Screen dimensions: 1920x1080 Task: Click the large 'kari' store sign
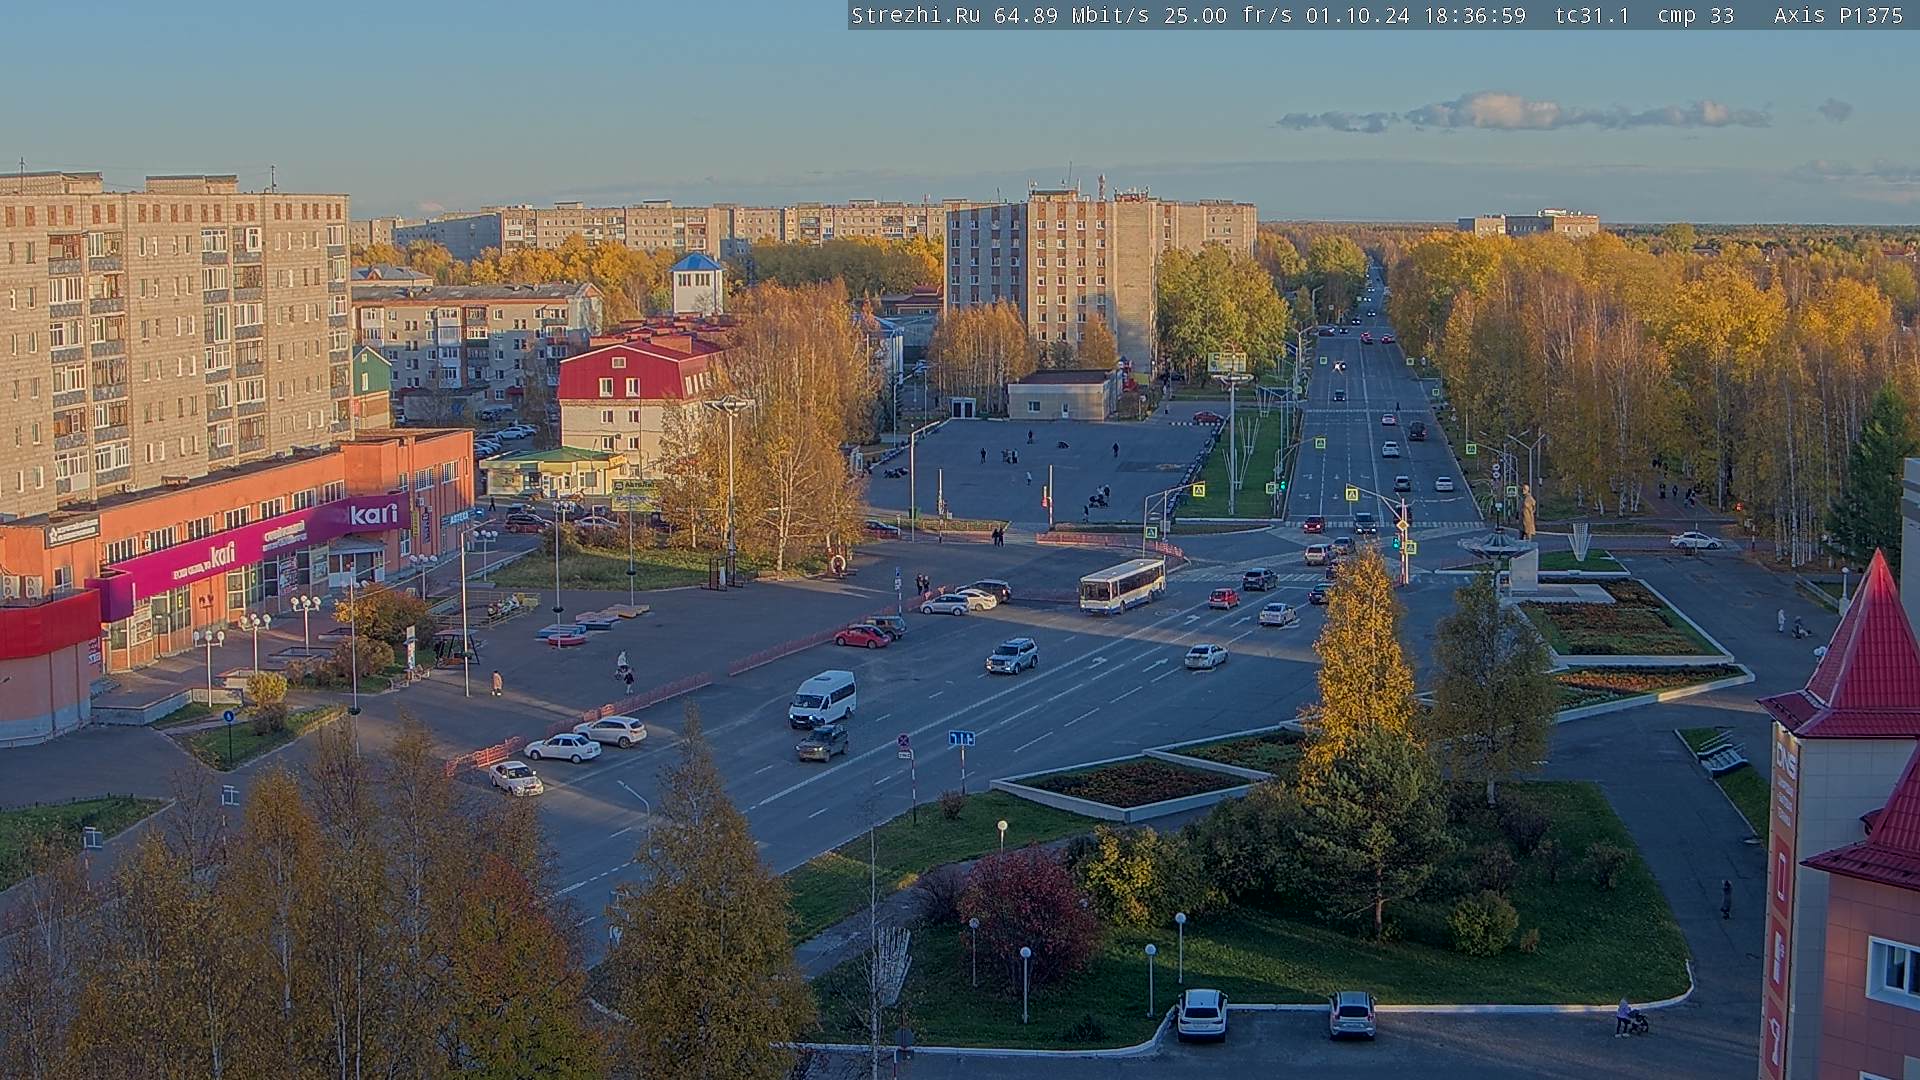coord(373,515)
